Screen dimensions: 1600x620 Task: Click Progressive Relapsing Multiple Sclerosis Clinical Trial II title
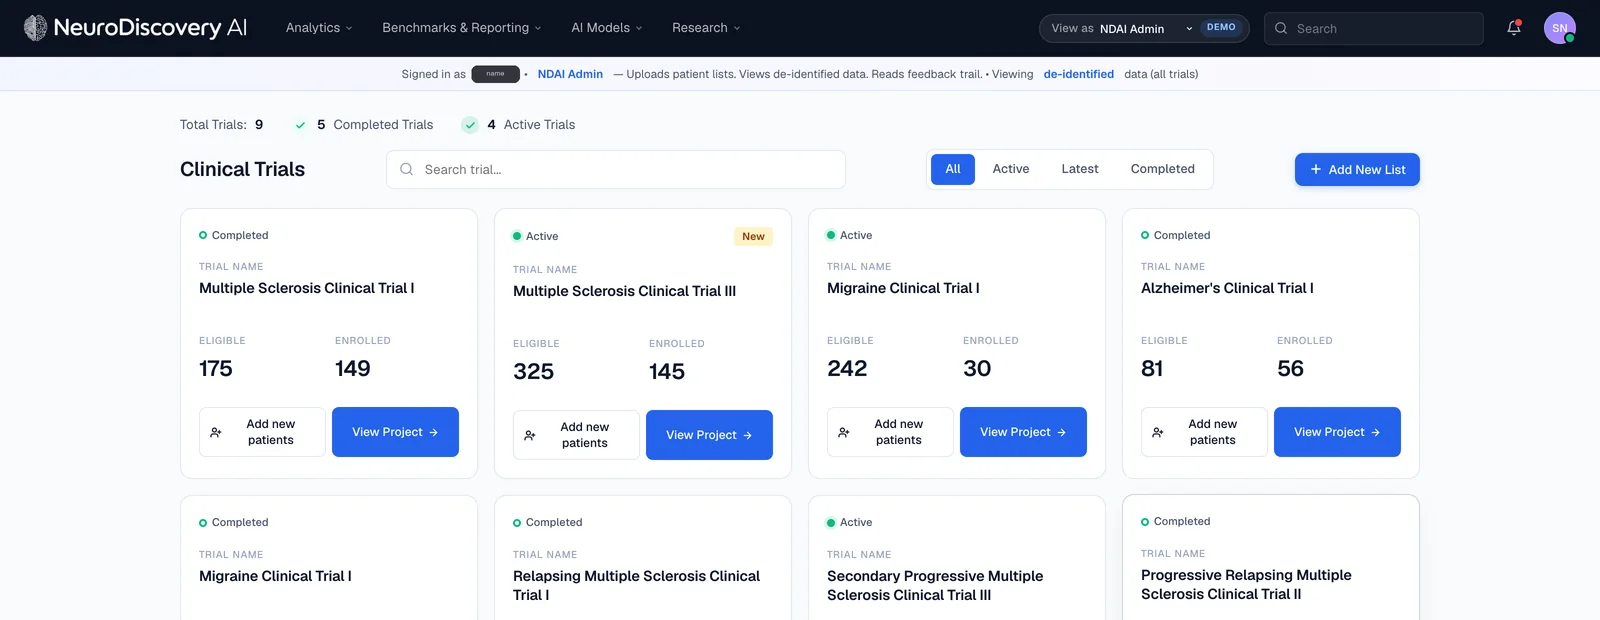click(1246, 584)
